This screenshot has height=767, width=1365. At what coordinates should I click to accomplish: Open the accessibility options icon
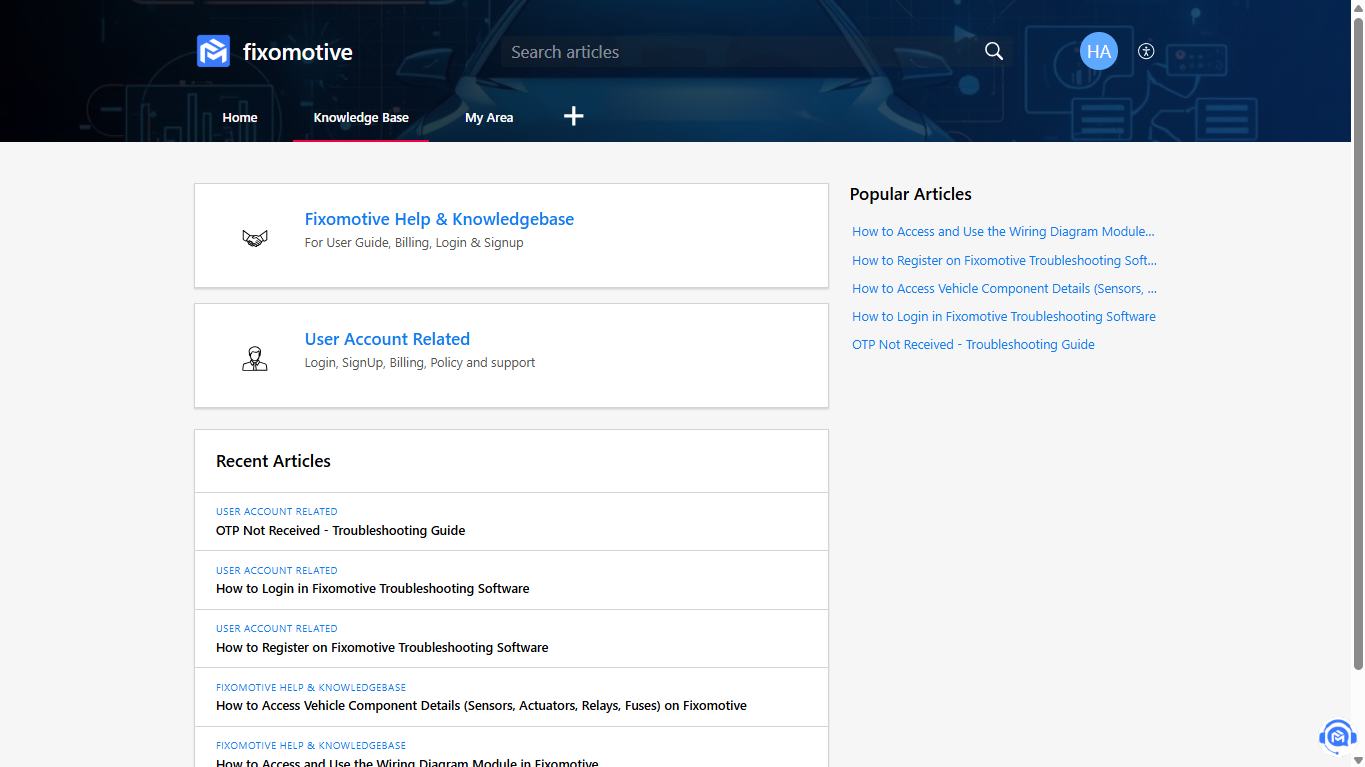point(1145,51)
